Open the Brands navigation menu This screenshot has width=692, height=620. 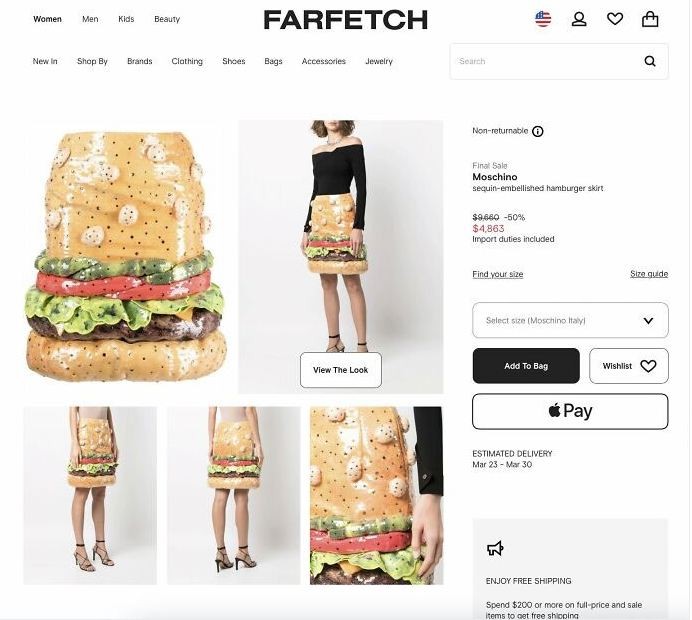click(x=139, y=61)
